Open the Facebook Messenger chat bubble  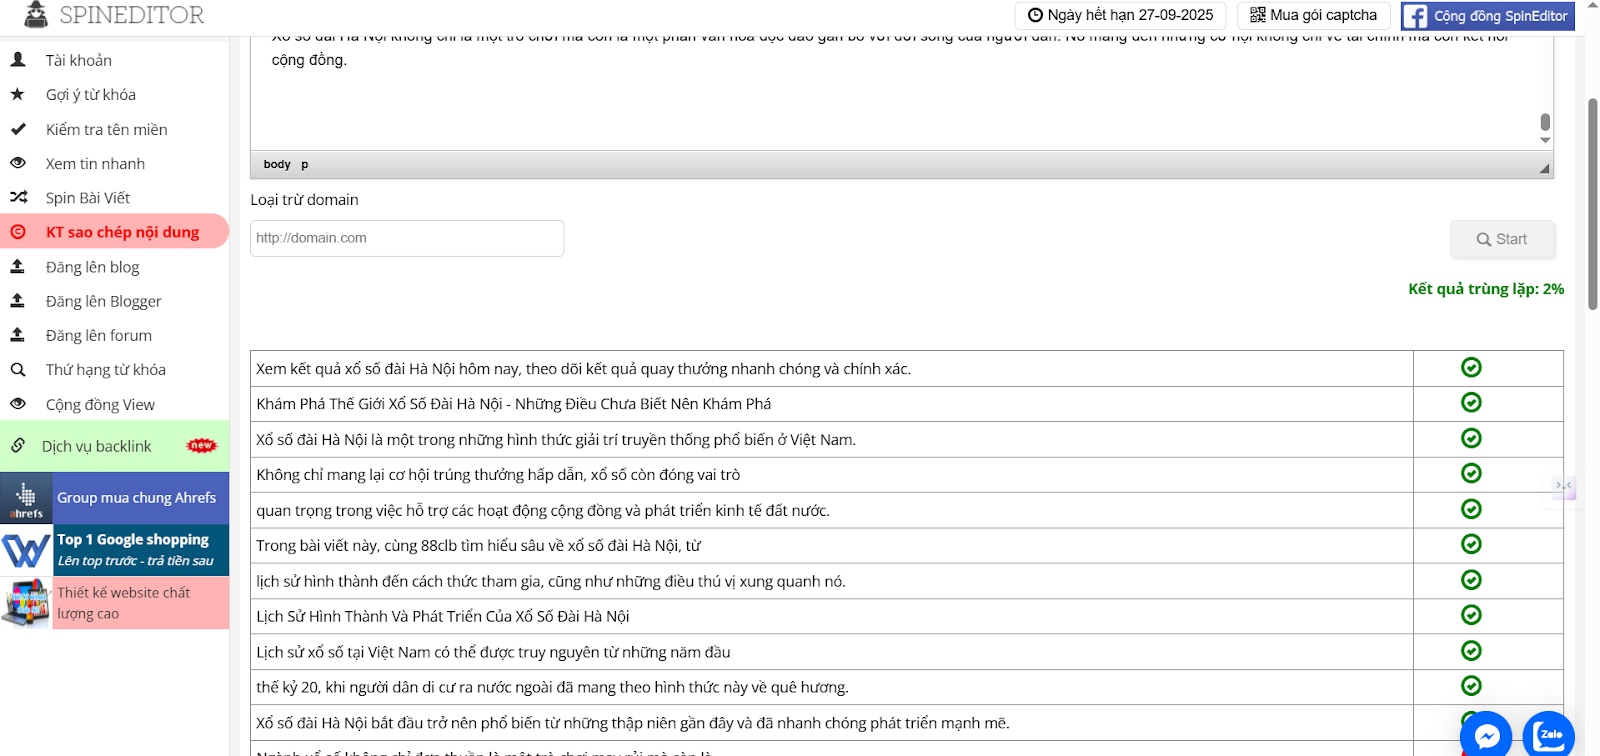[x=1486, y=735]
